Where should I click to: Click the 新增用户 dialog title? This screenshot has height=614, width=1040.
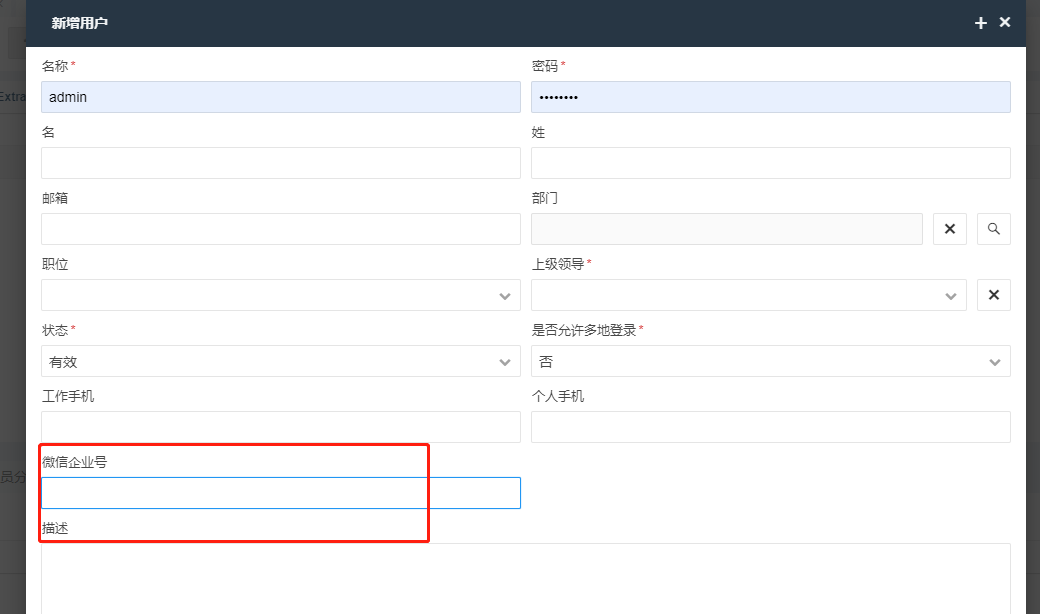pos(80,23)
